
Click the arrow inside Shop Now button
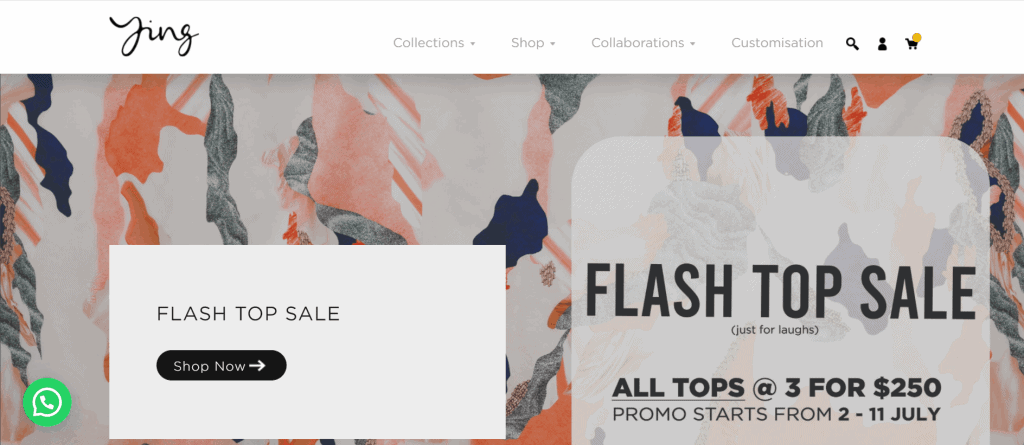coord(257,365)
